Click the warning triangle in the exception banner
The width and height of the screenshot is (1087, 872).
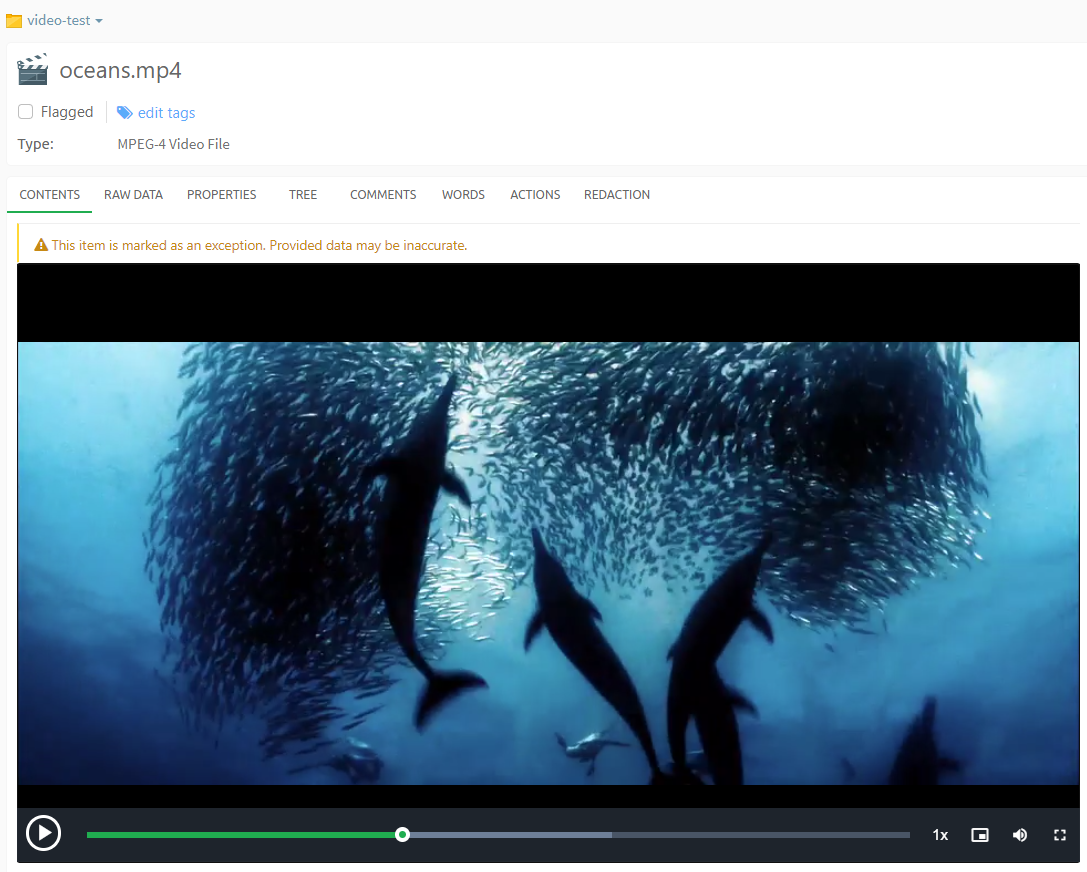(40, 244)
